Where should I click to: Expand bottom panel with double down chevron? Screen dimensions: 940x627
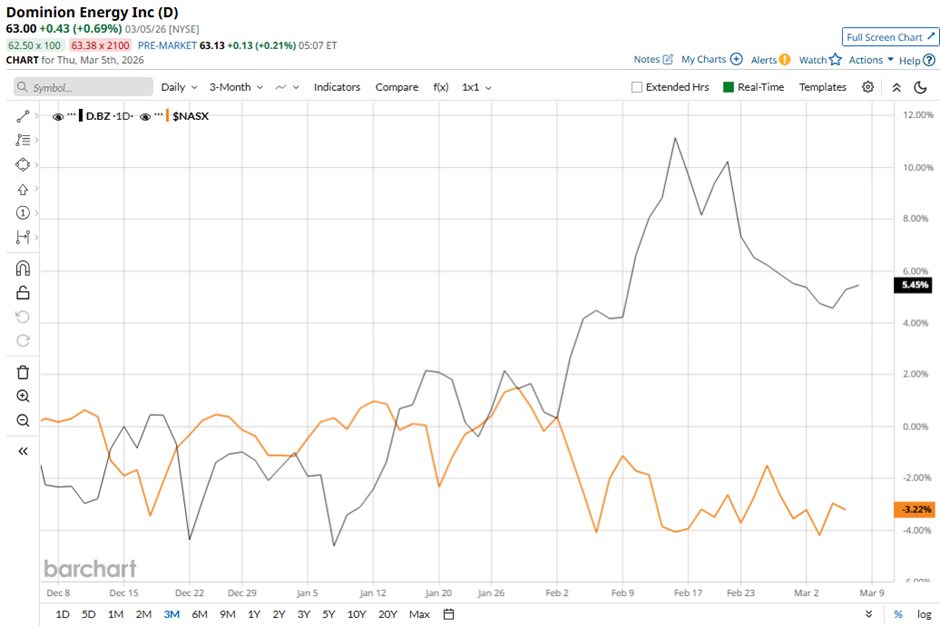point(869,614)
